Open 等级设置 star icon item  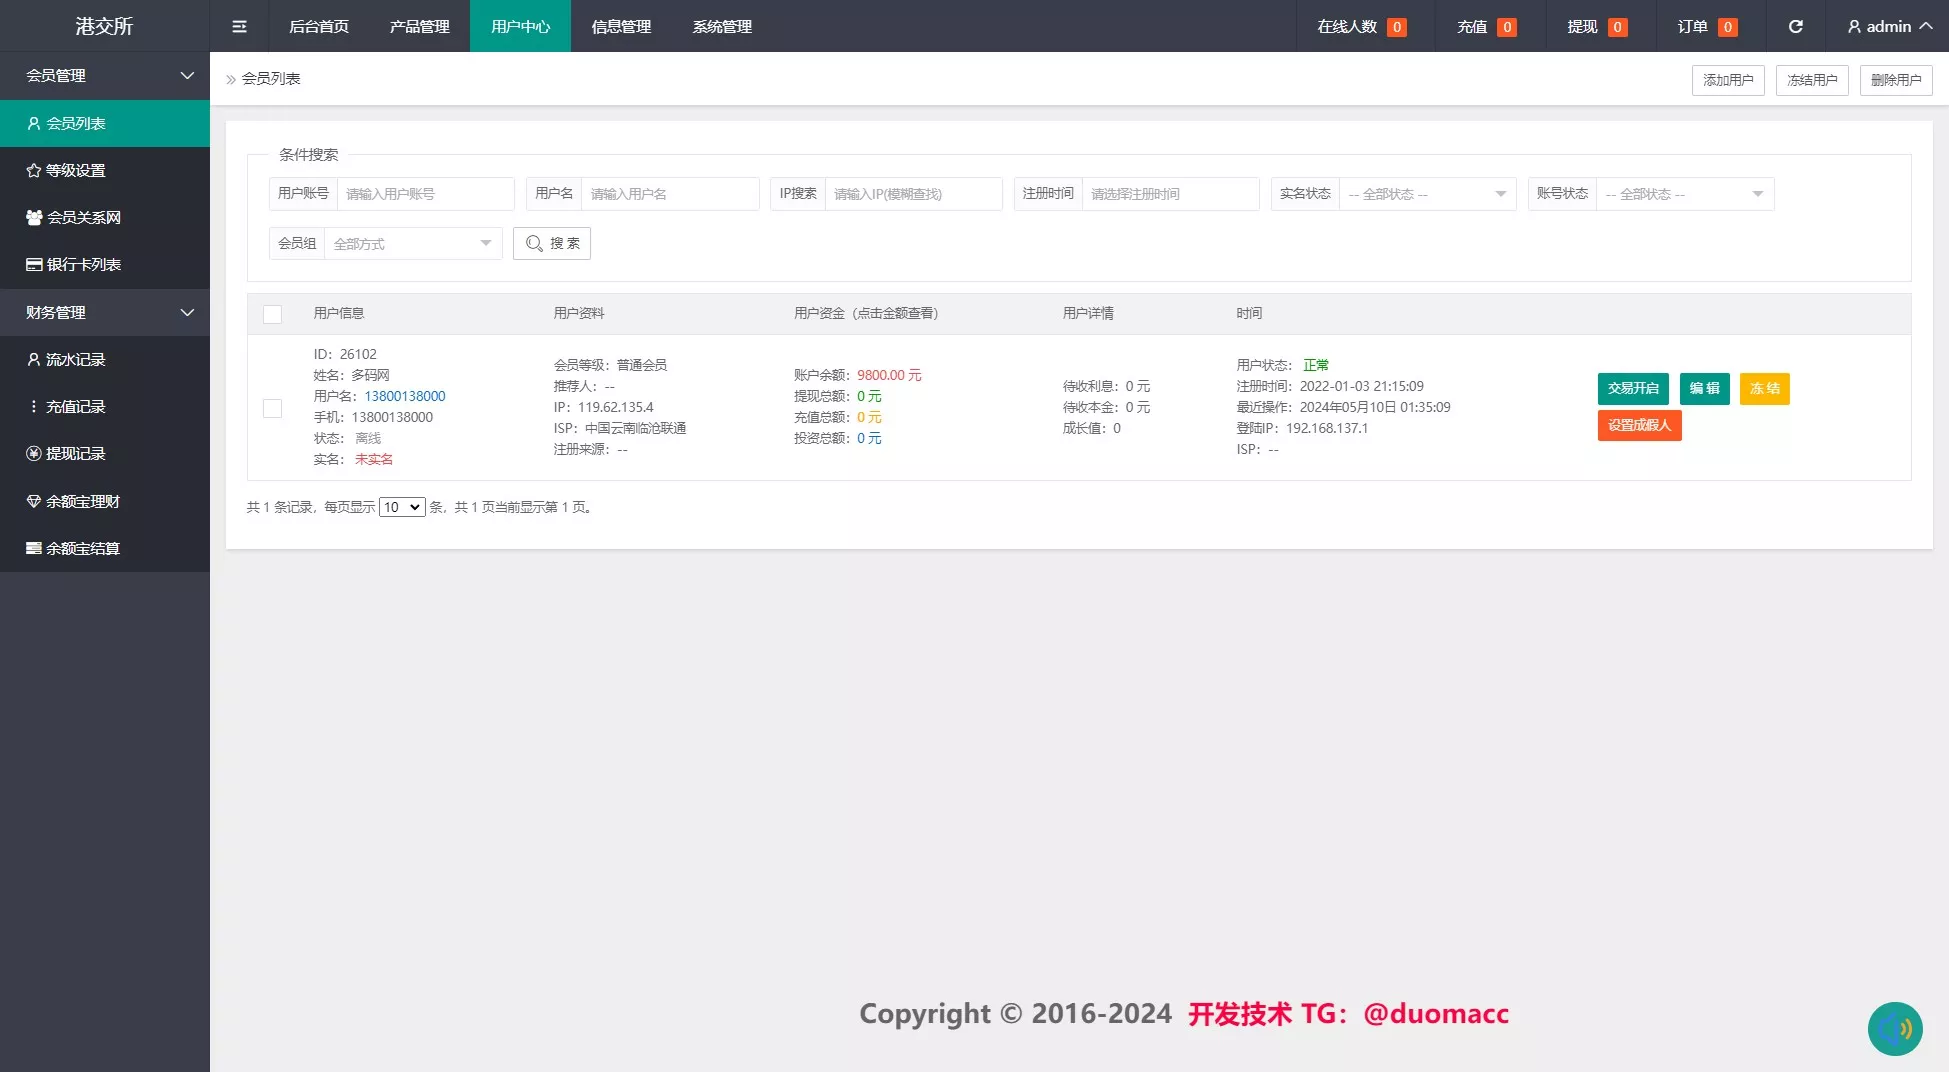(75, 170)
